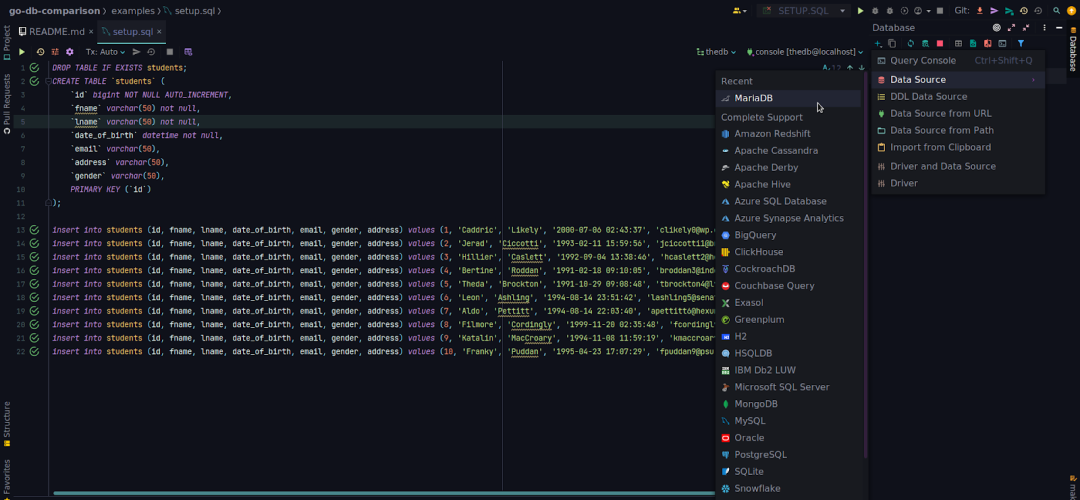Click the Run with Coverage icon in the main toolbar
1080x500 pixels.
point(904,11)
